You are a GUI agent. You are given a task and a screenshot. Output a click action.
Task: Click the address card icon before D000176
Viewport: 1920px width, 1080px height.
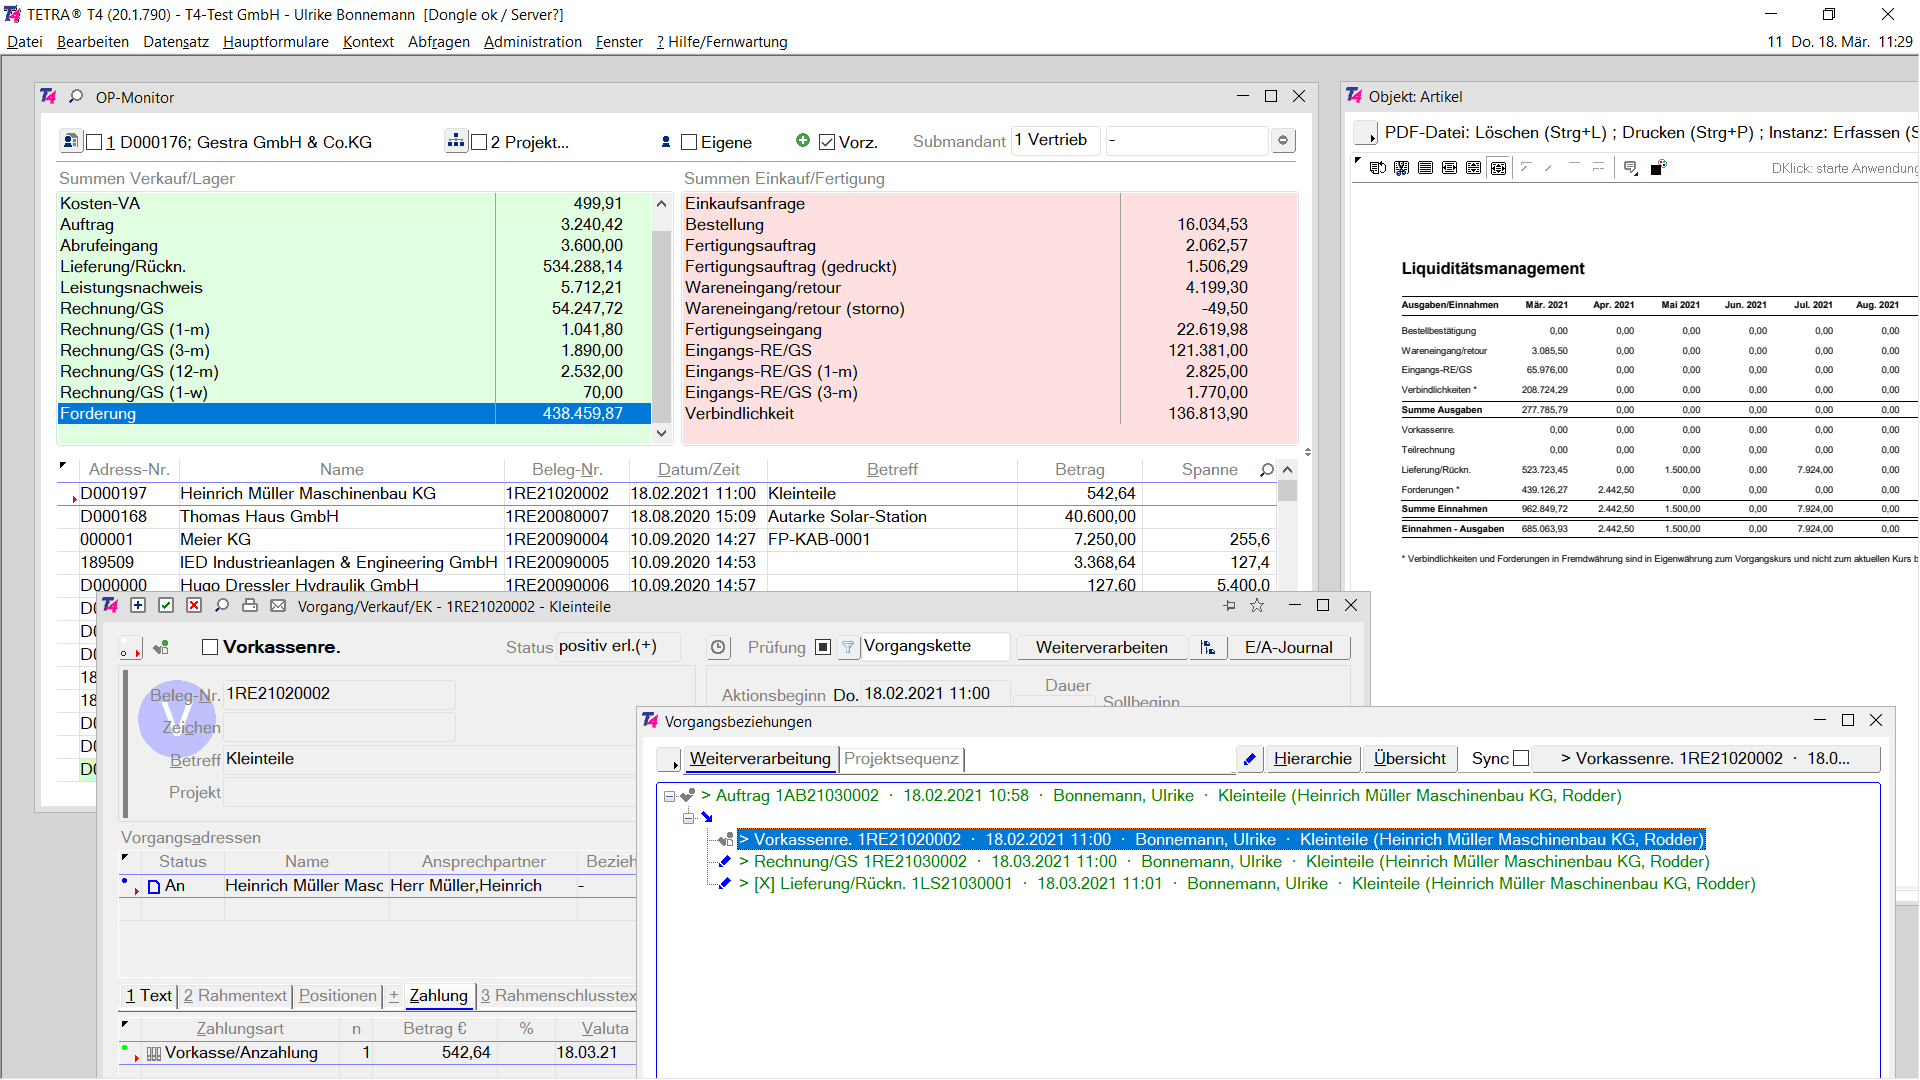tap(70, 142)
